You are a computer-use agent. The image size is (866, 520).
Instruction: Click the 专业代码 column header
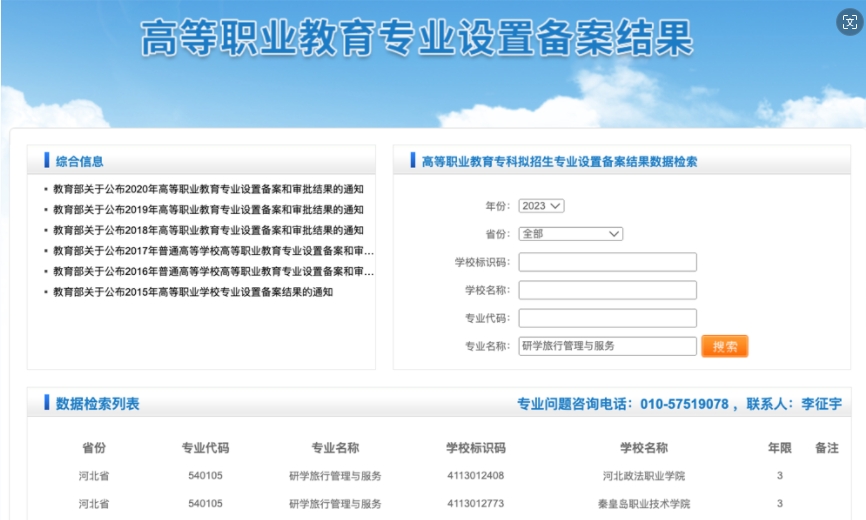[205, 448]
